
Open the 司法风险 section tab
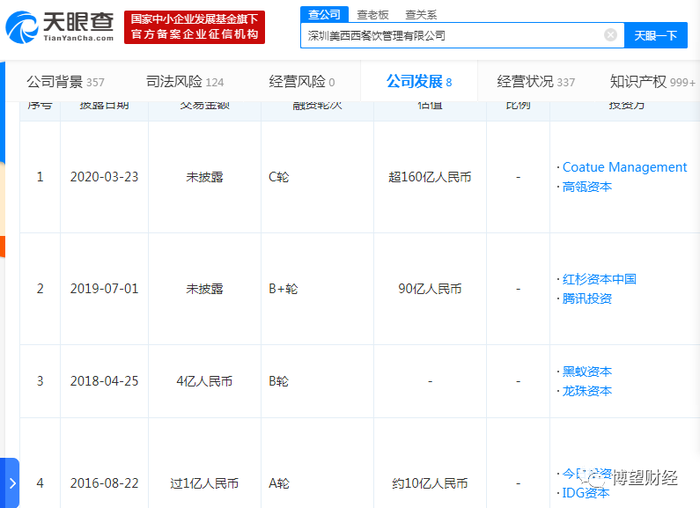tap(185, 82)
